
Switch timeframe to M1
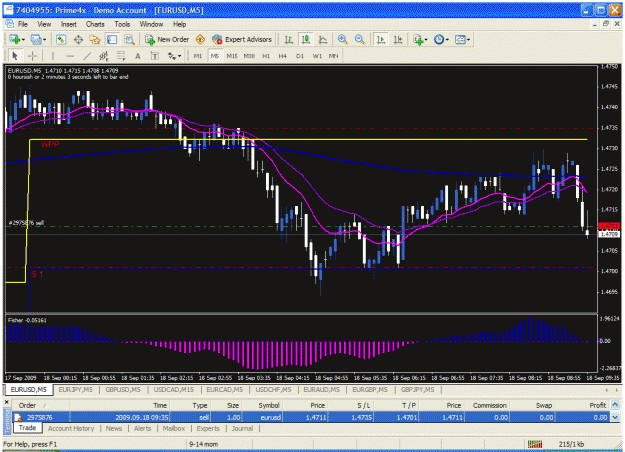pos(198,56)
